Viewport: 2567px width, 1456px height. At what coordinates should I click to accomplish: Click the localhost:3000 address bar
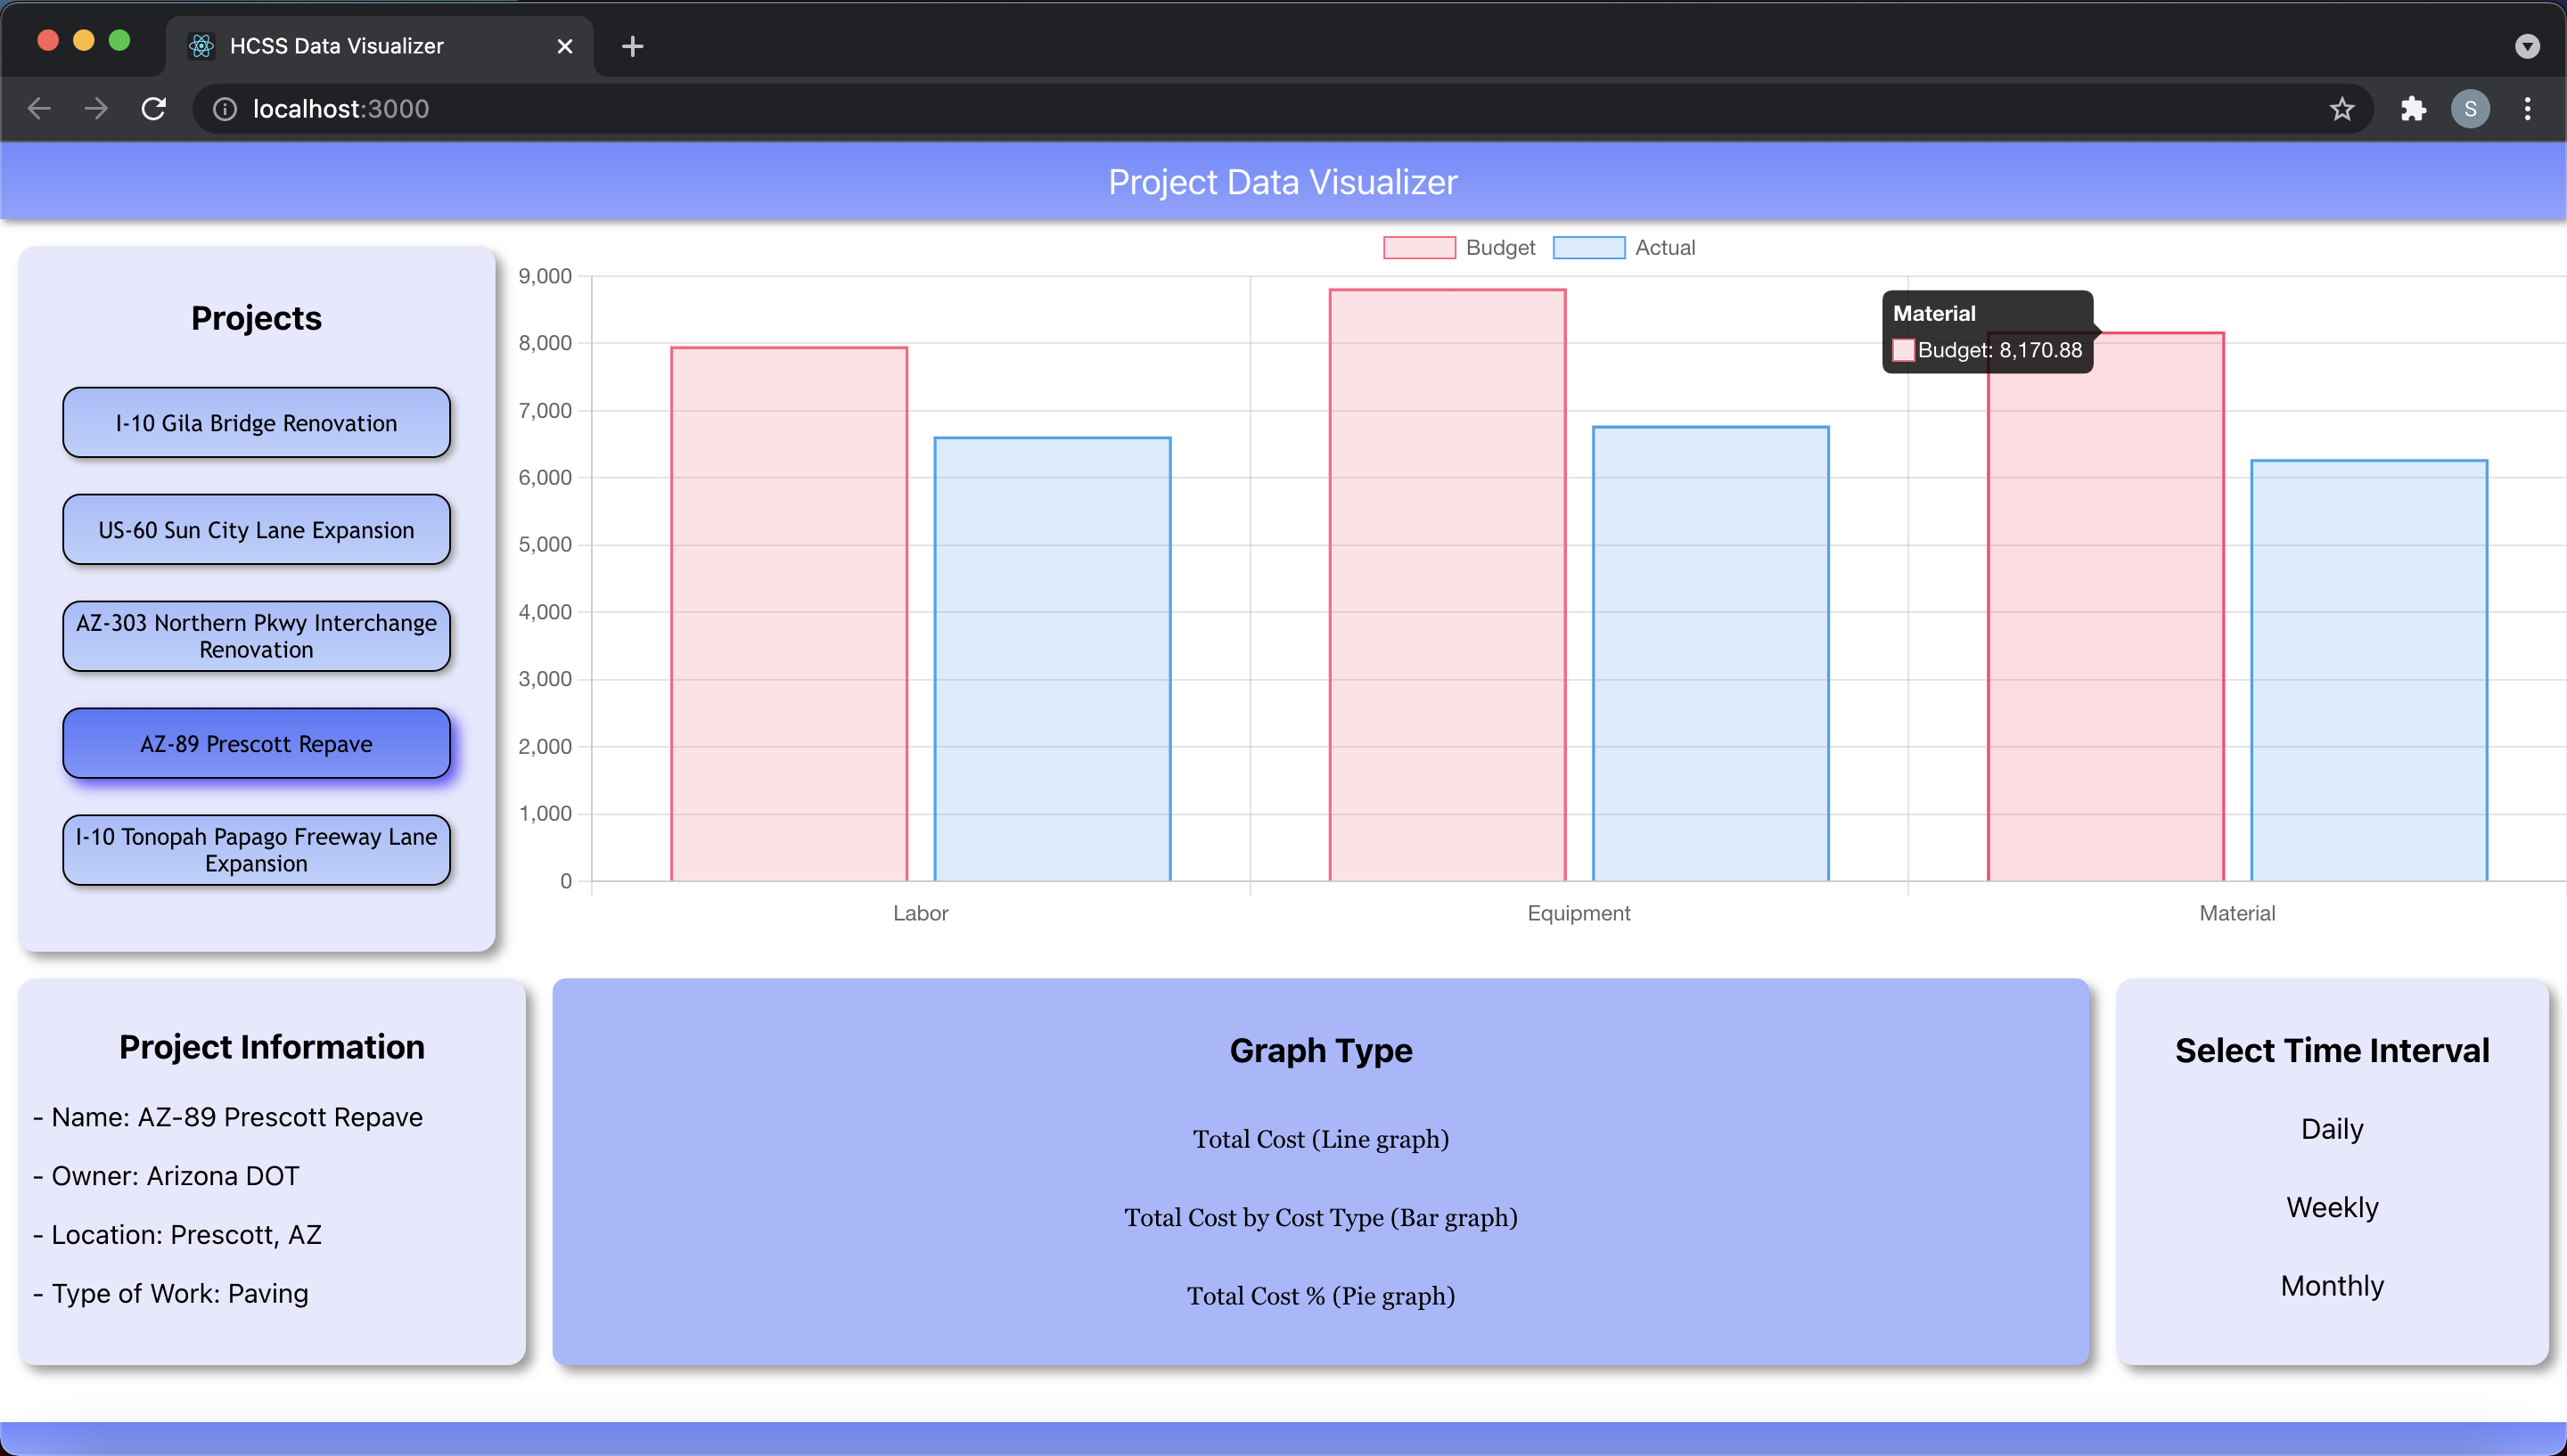(1200, 108)
